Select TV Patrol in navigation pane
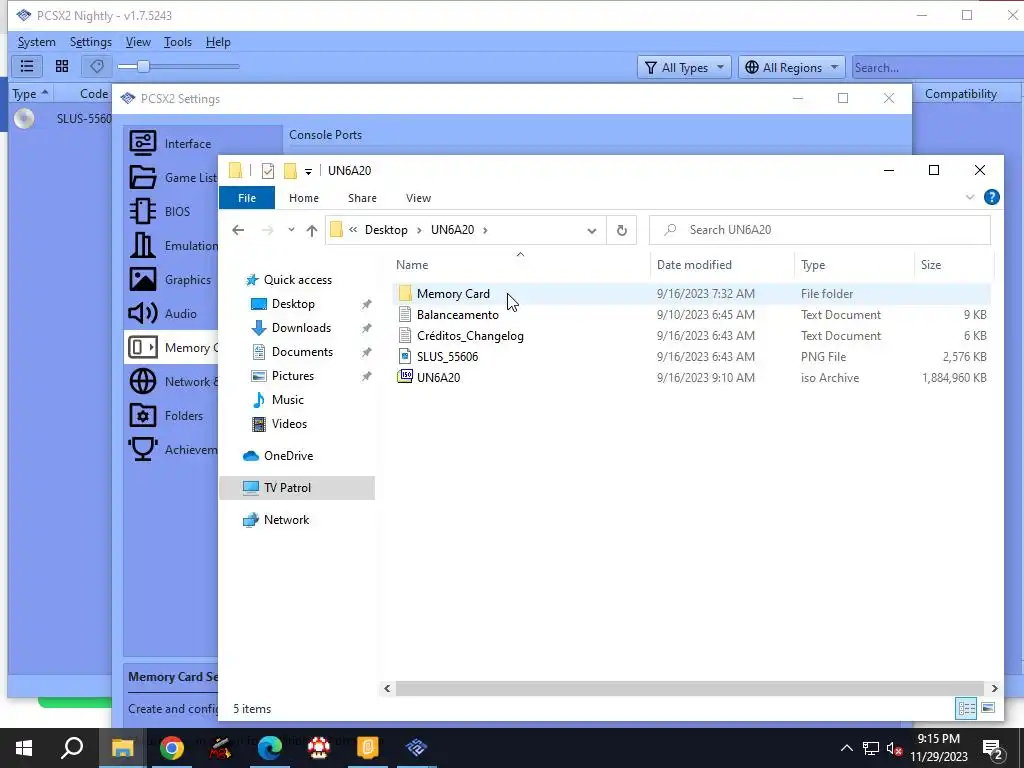Viewport: 1024px width, 768px height. tap(297, 488)
